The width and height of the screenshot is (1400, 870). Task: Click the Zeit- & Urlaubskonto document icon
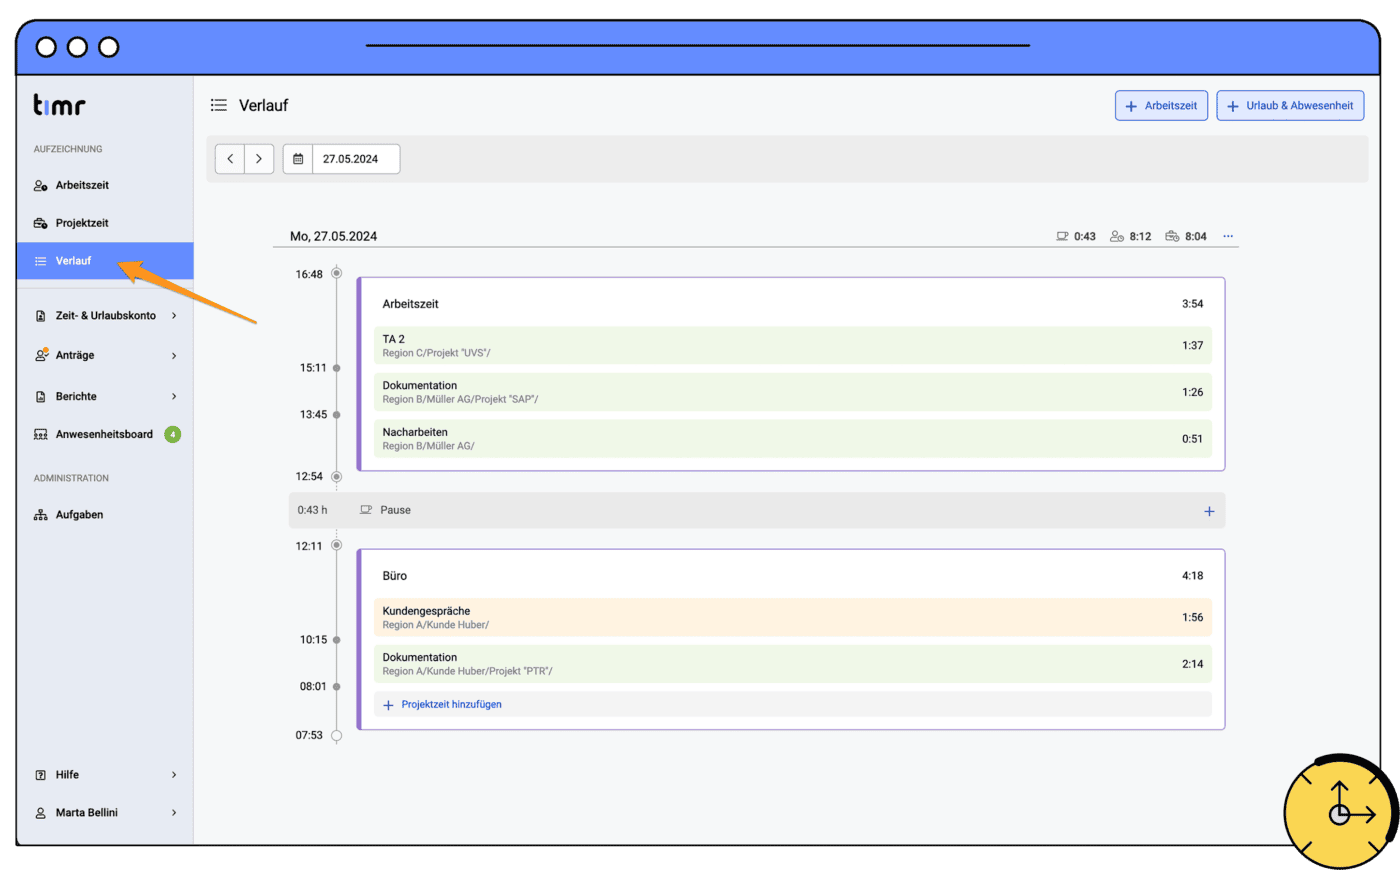(41, 316)
